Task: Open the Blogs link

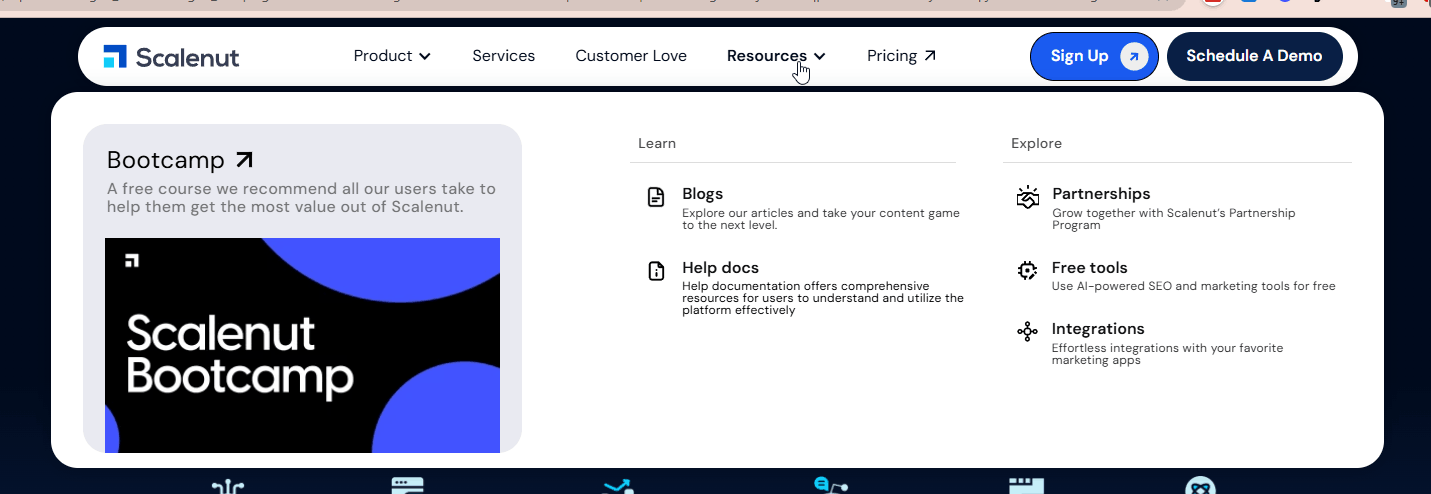Action: 702,194
